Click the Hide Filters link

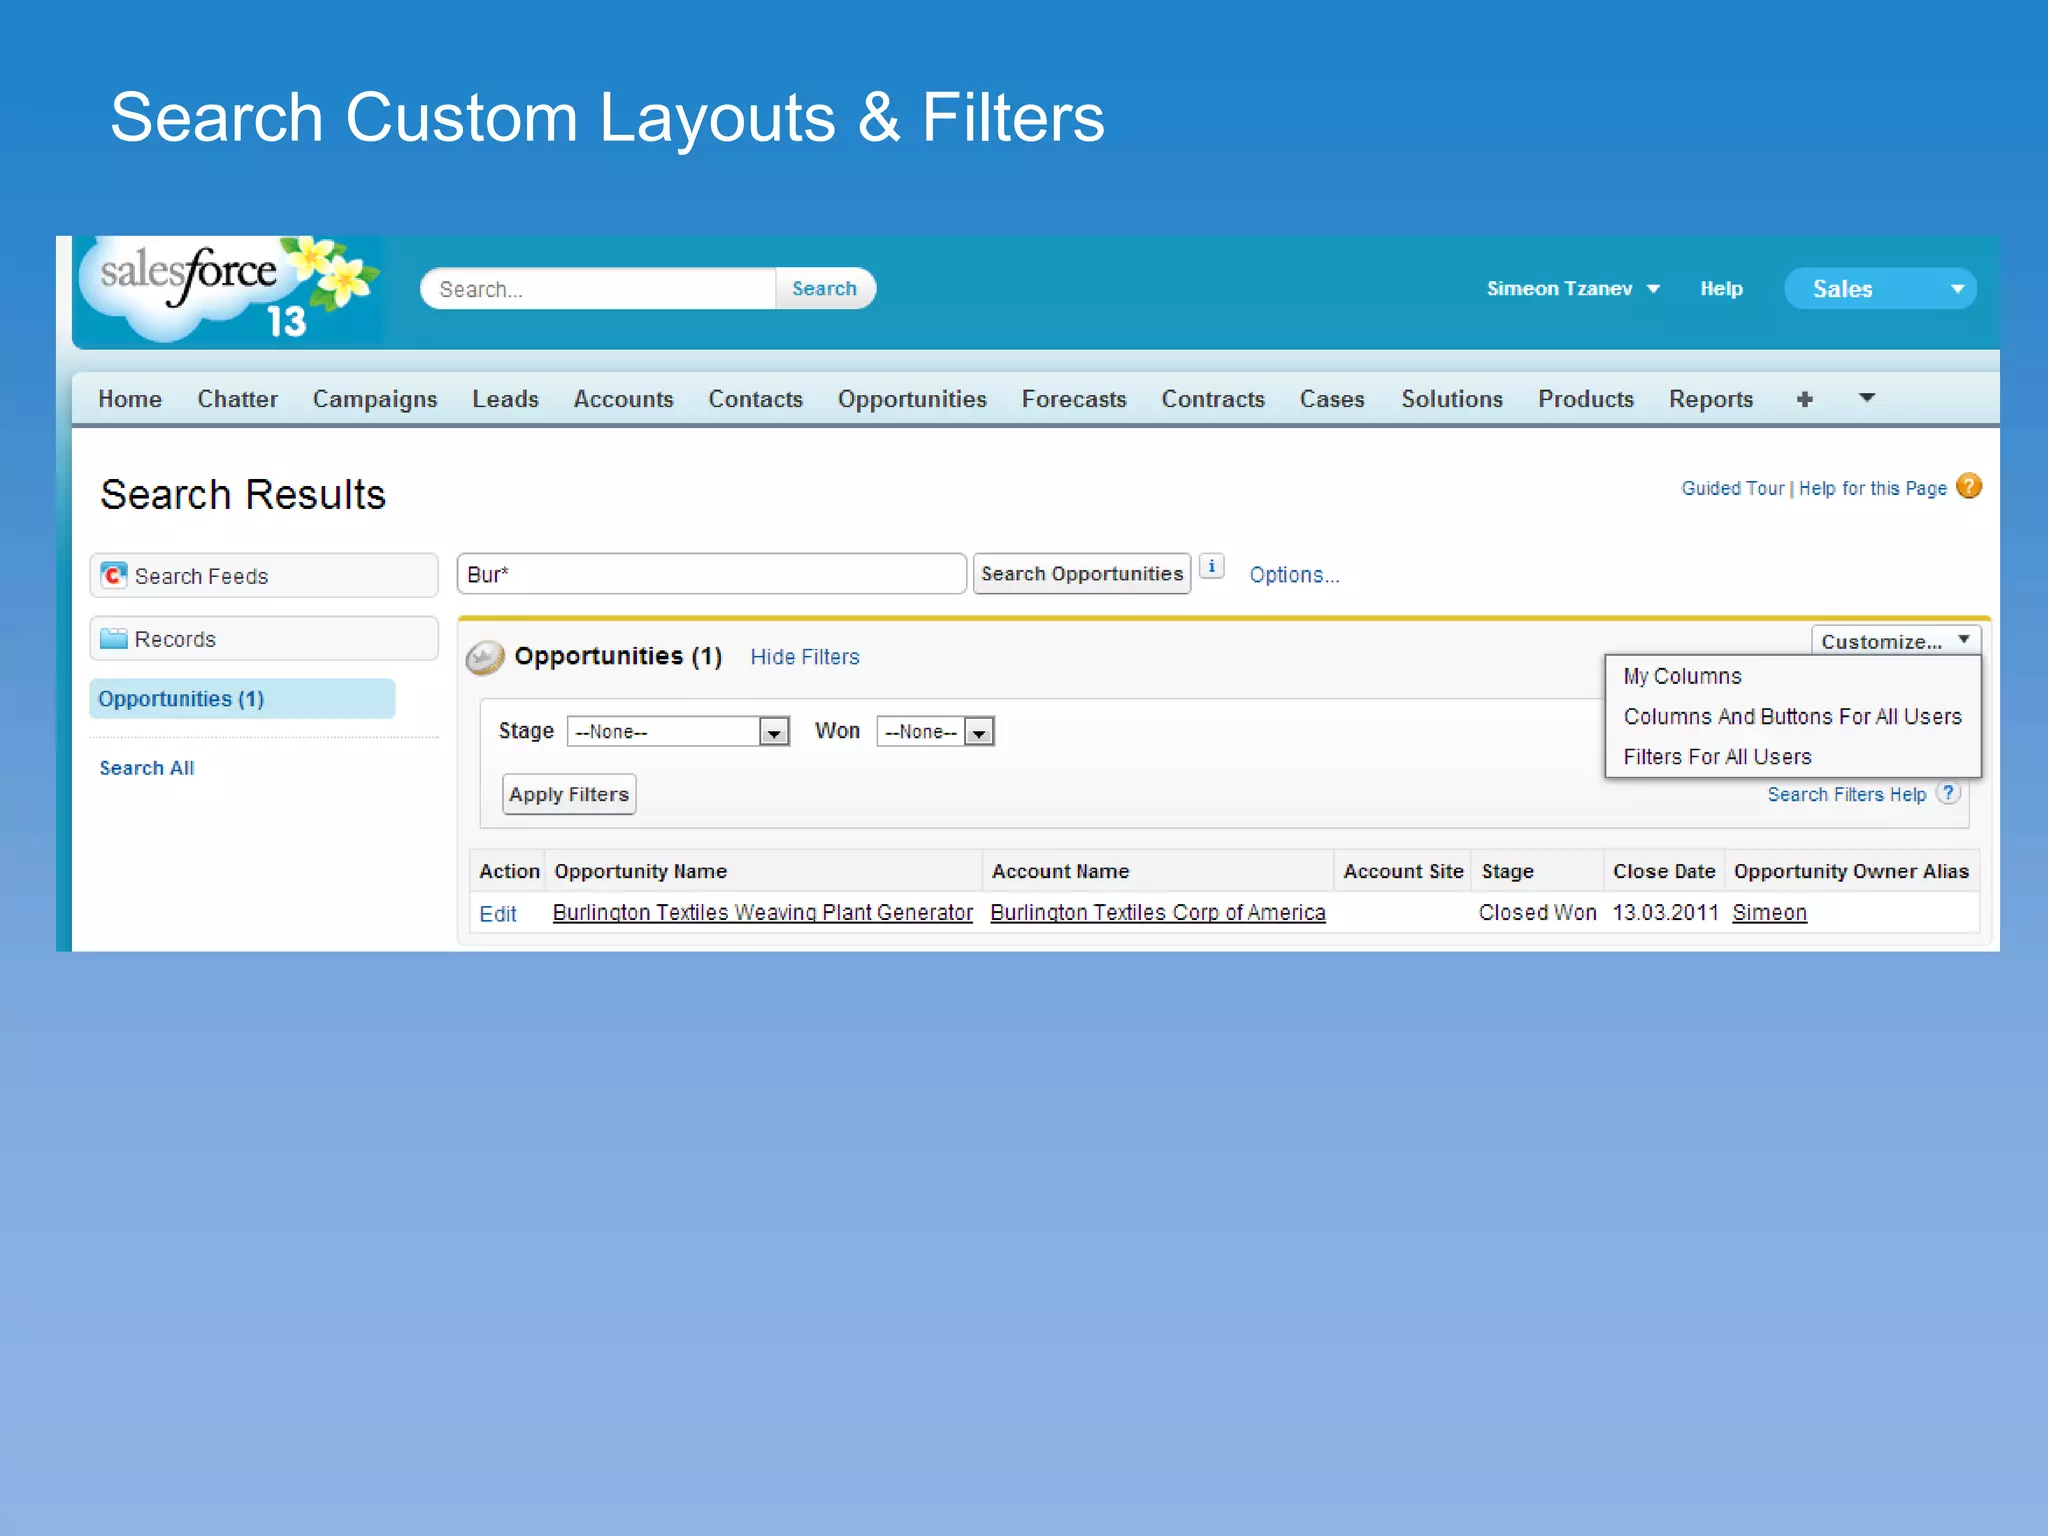[805, 657]
